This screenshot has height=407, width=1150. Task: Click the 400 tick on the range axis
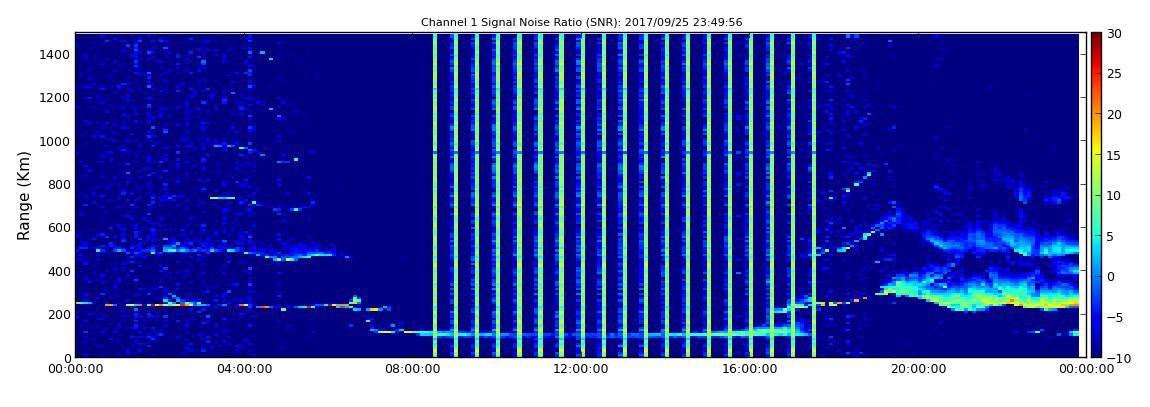(59, 271)
